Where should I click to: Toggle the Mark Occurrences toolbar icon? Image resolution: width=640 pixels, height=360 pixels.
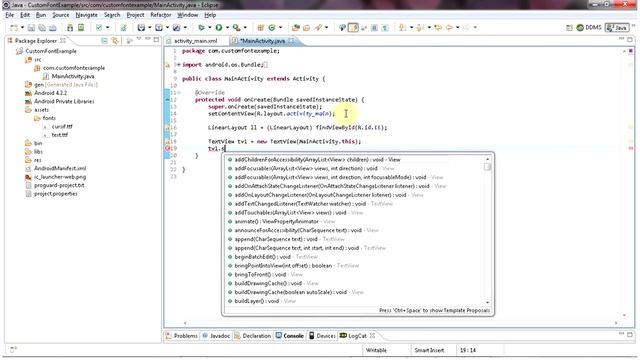pyautogui.click(x=353, y=28)
